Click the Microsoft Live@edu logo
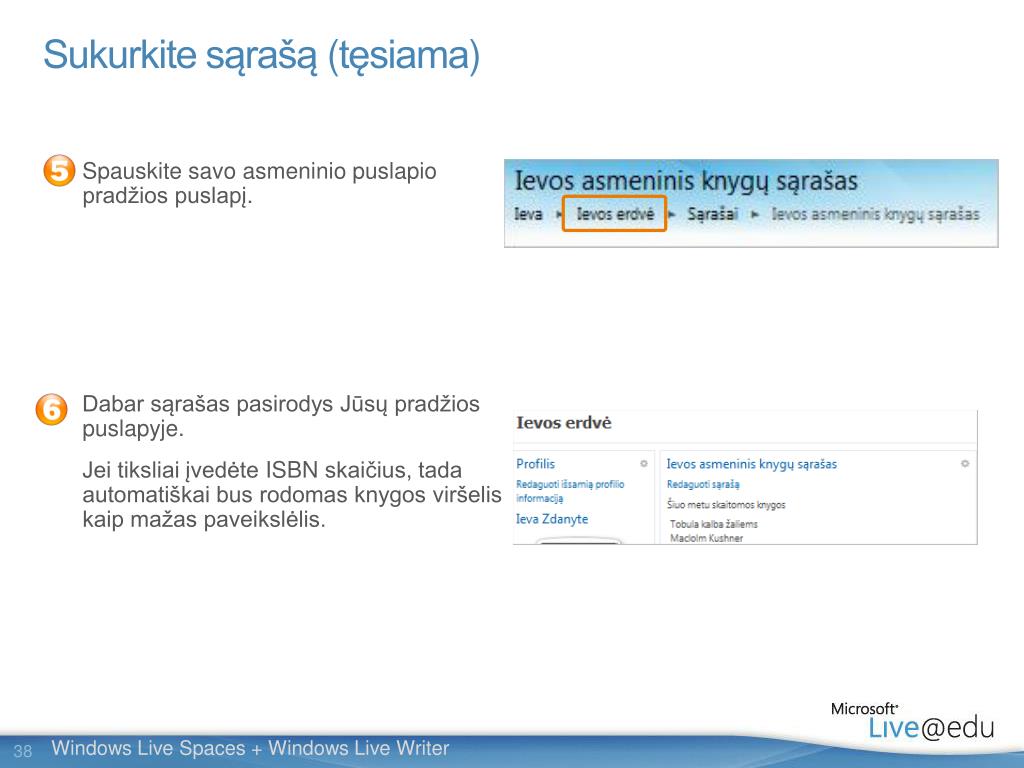1024x768 pixels. 913,722
